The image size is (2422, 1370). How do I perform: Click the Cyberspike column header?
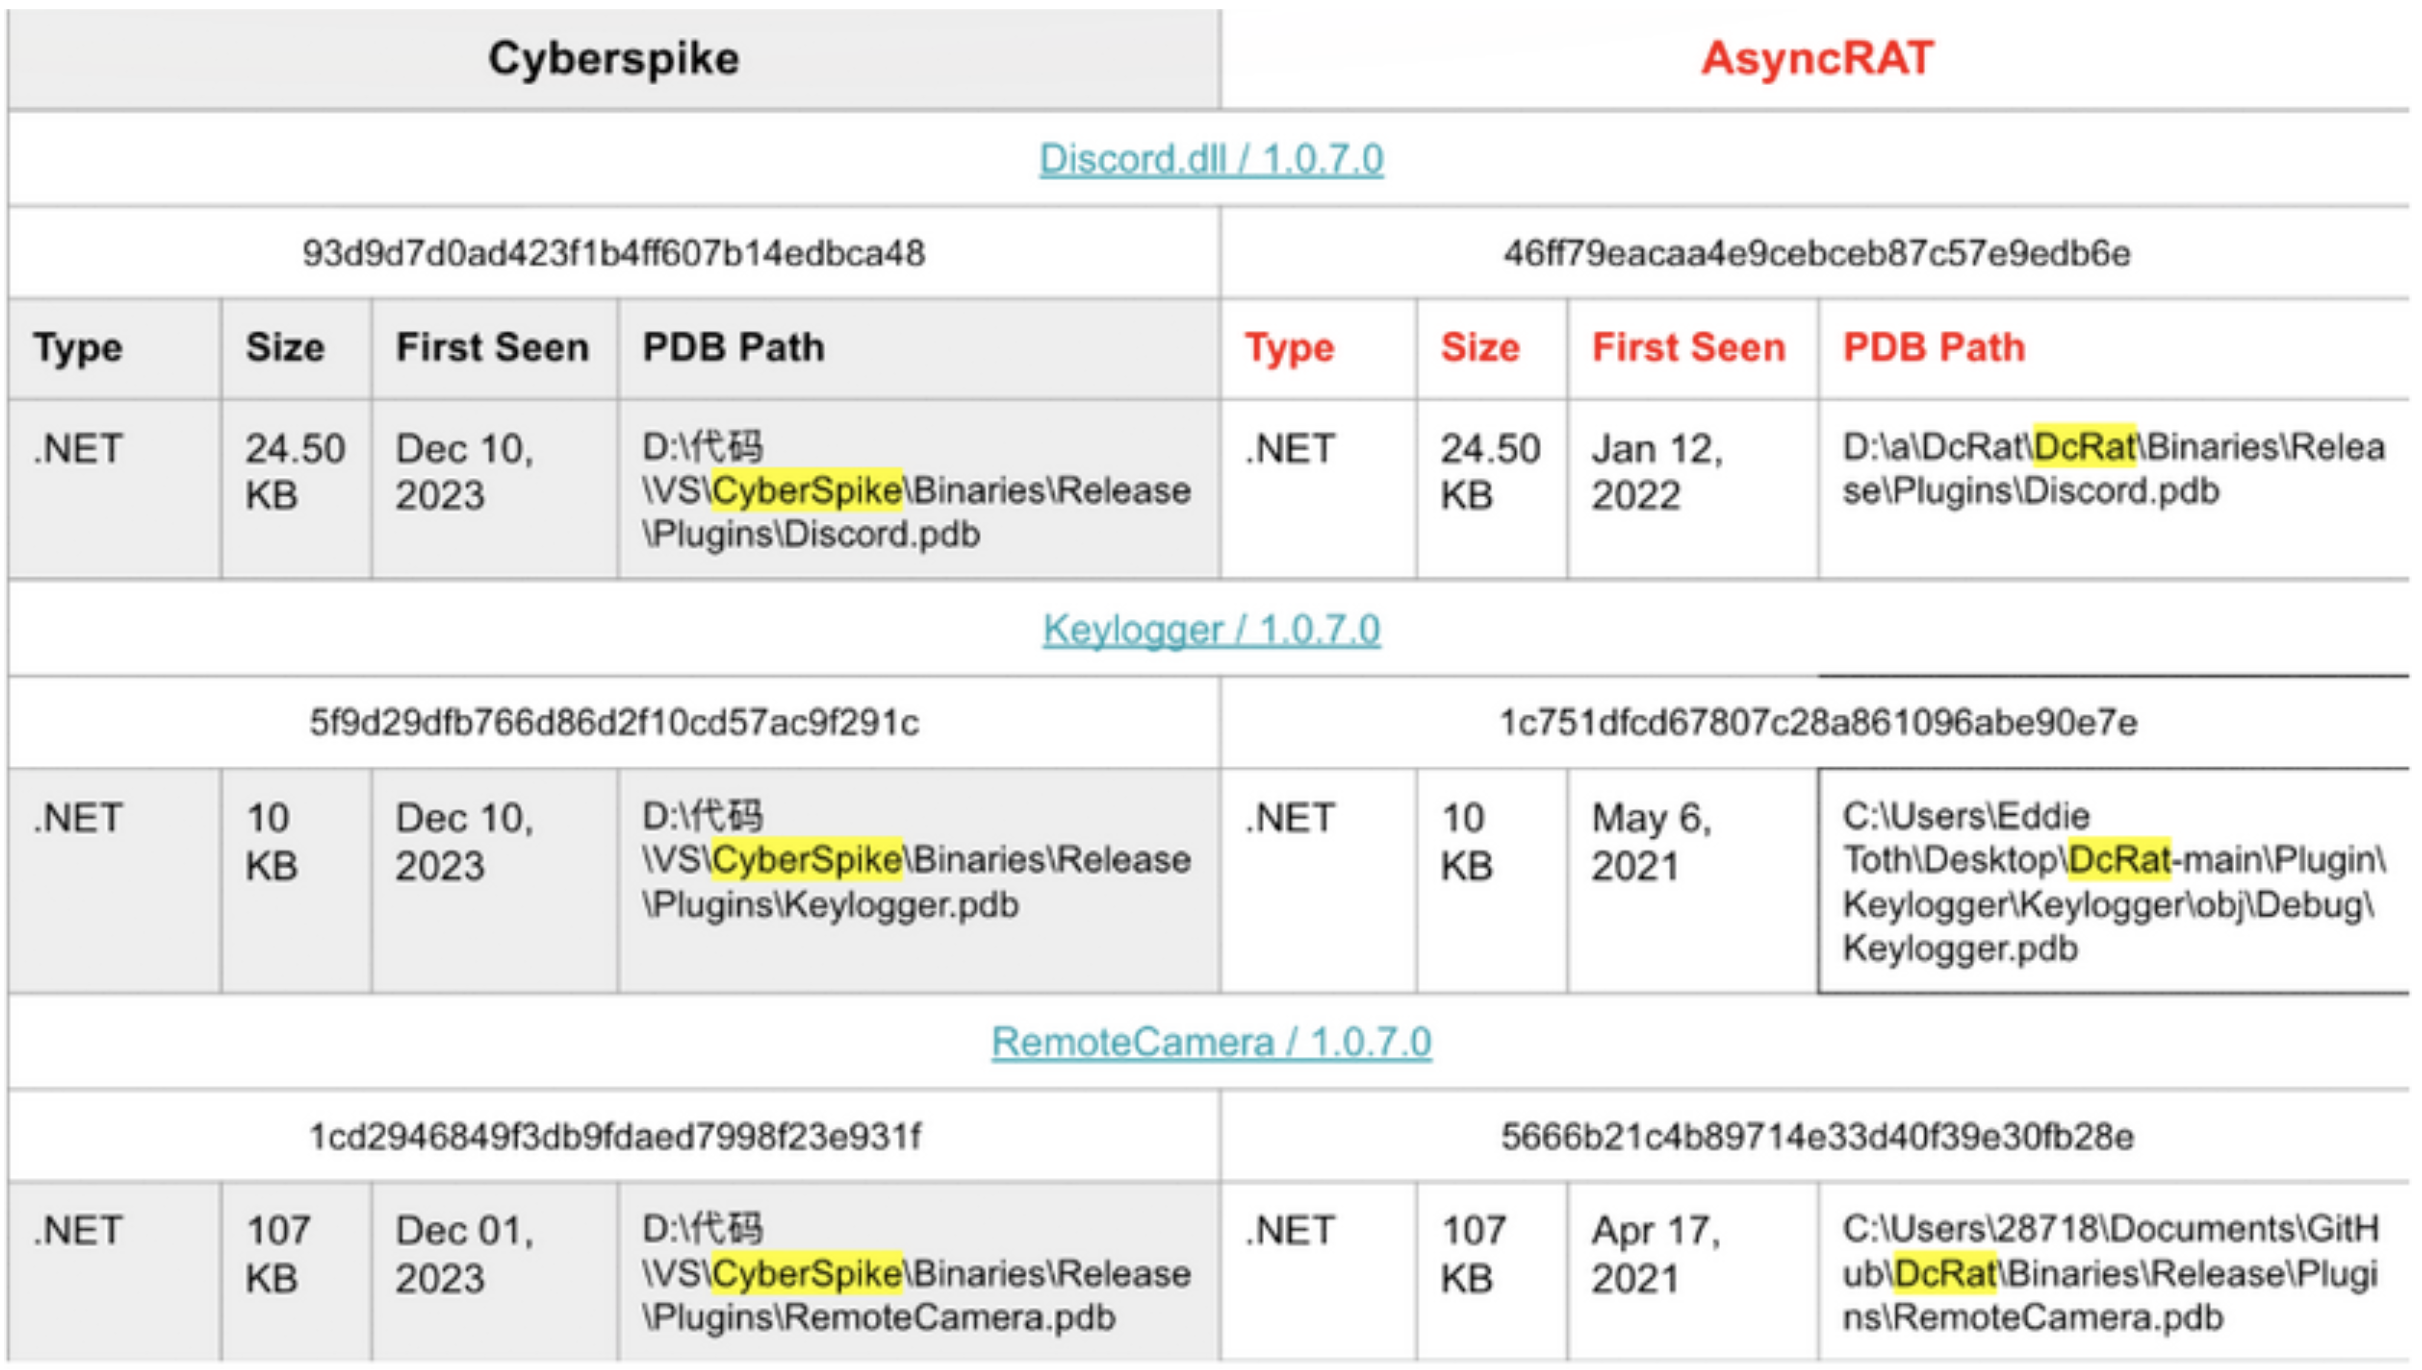[613, 58]
